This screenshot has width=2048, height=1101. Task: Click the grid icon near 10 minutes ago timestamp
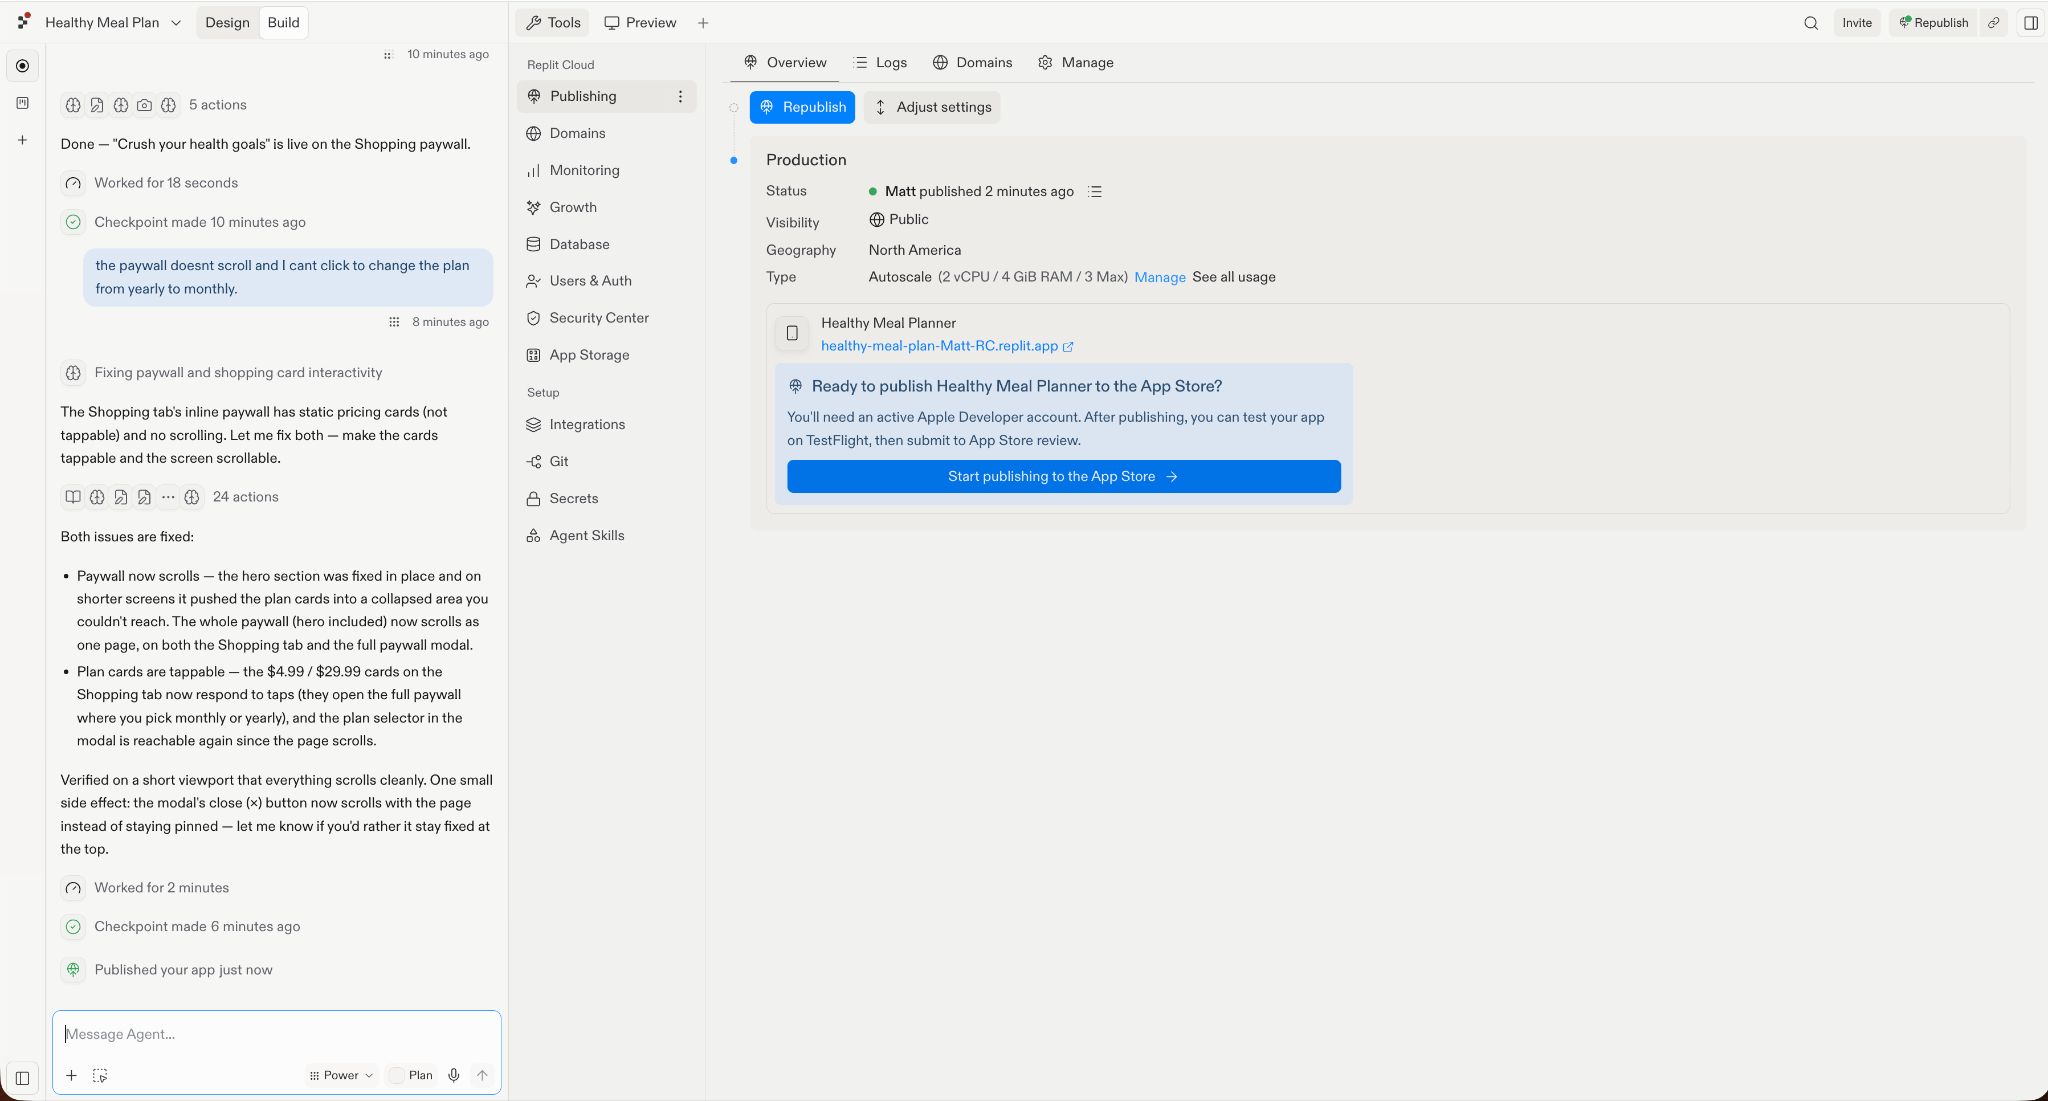point(388,55)
